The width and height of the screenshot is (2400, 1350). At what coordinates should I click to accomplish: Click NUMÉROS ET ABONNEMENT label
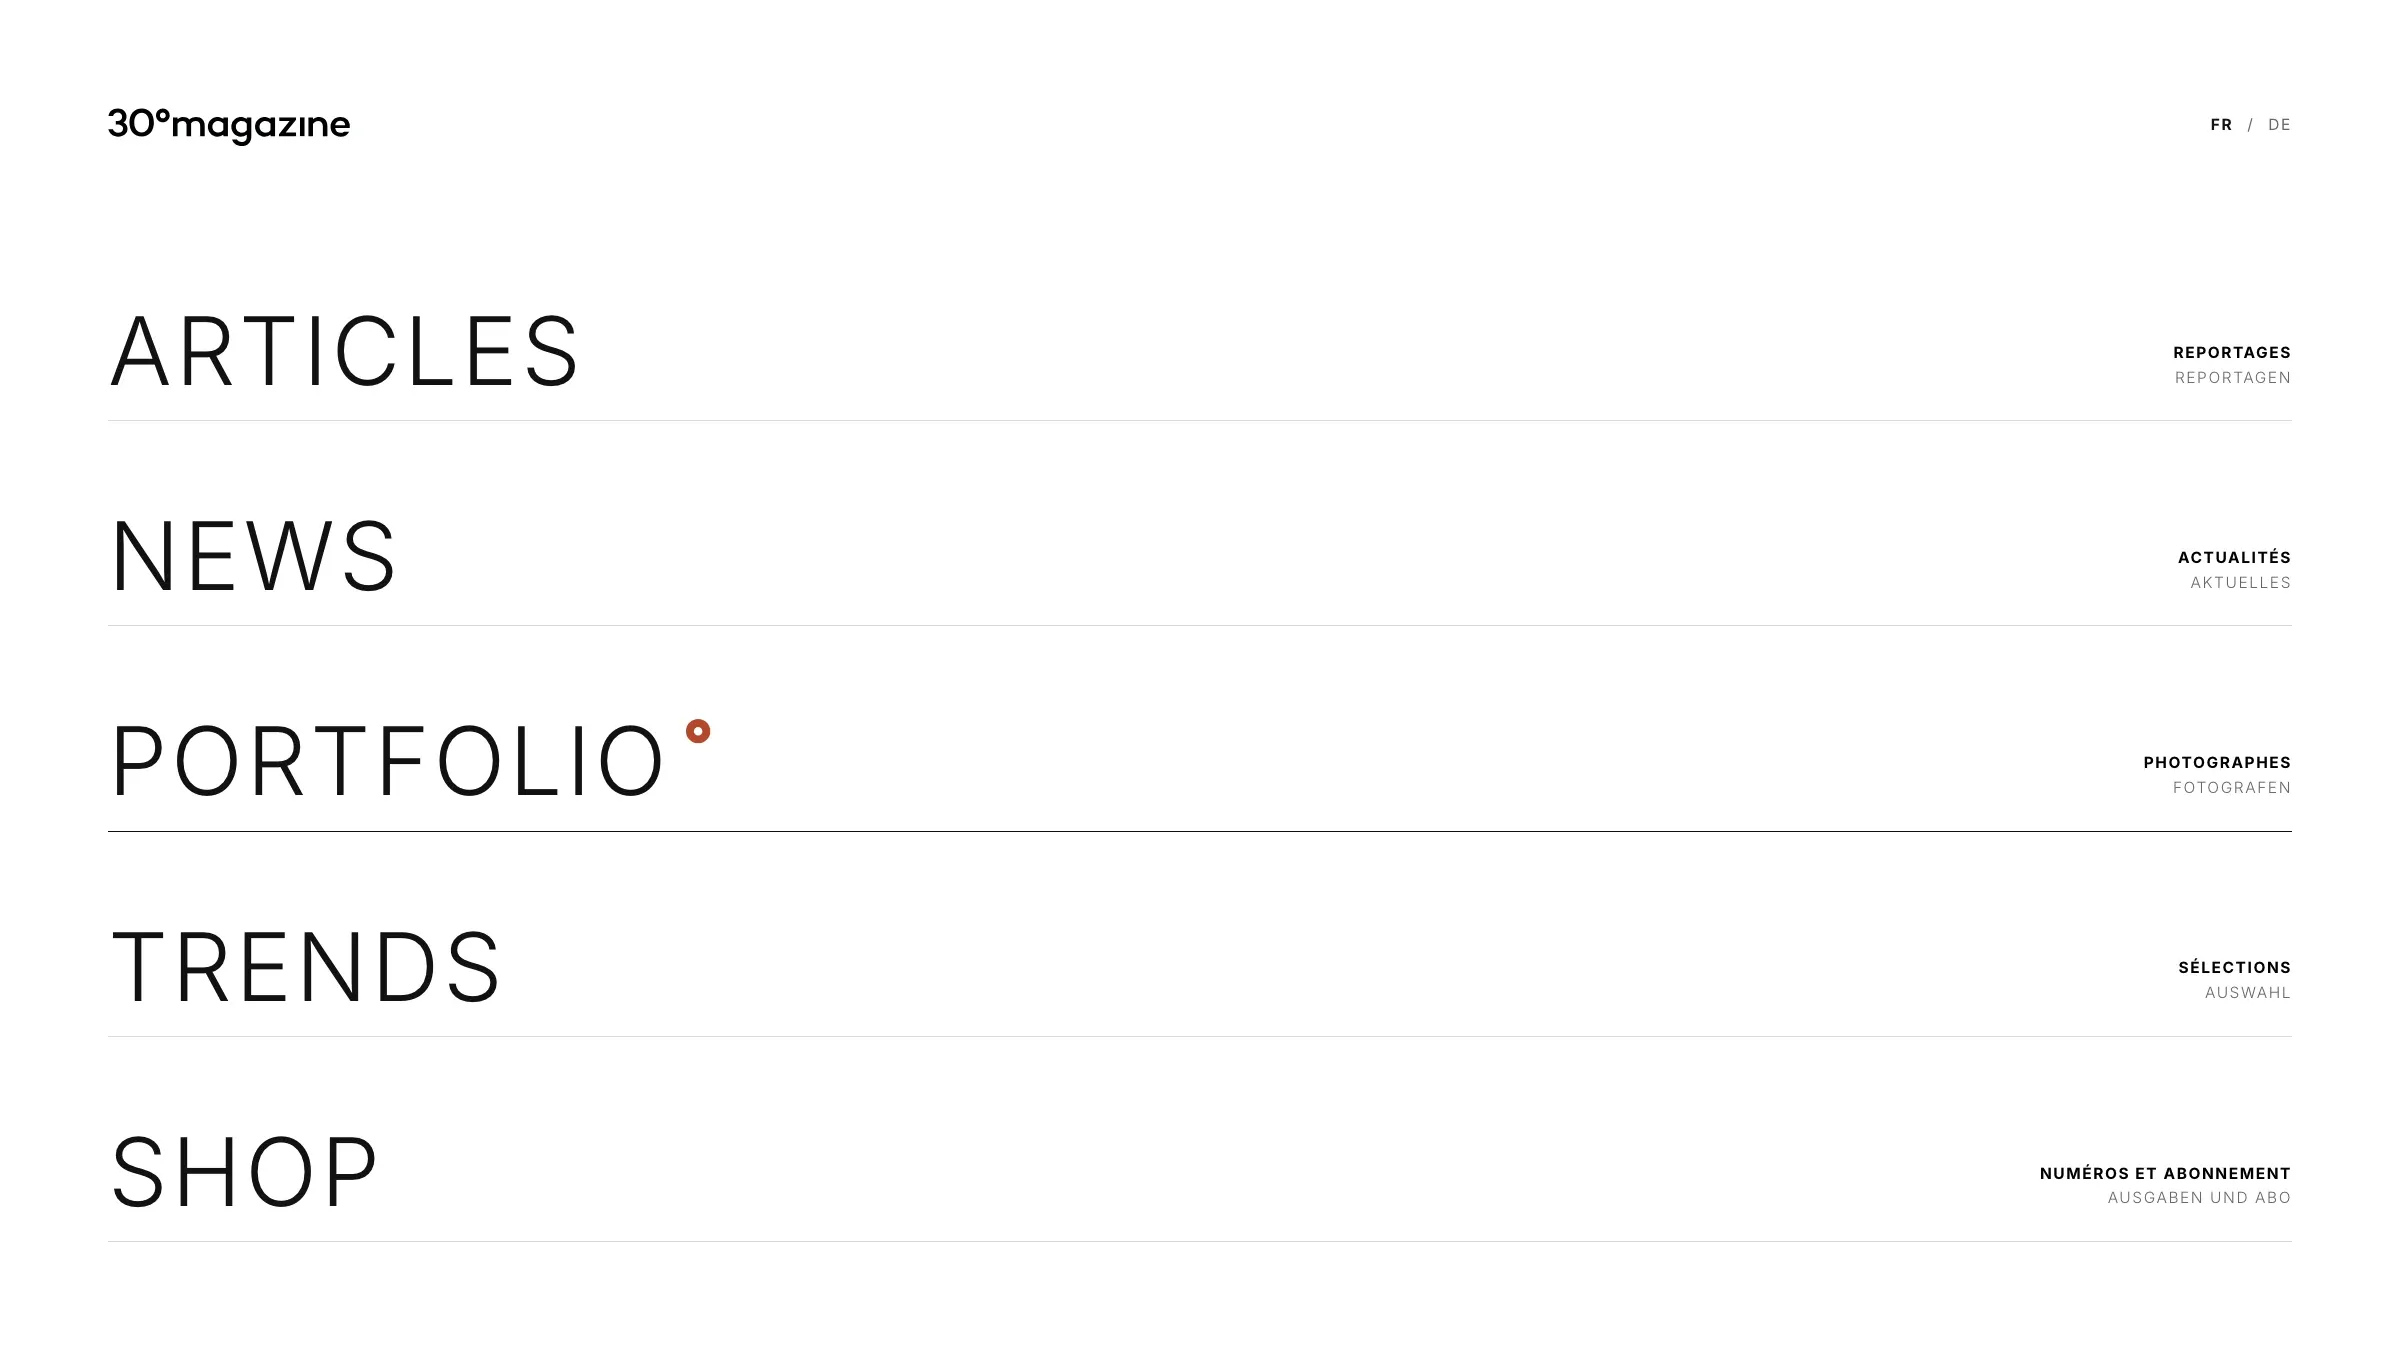point(2165,1173)
